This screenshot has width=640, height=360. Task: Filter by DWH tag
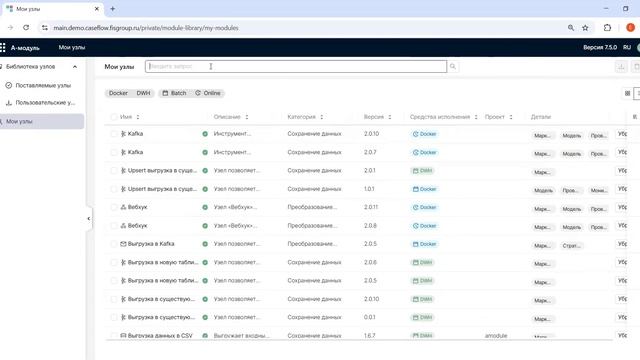143,93
